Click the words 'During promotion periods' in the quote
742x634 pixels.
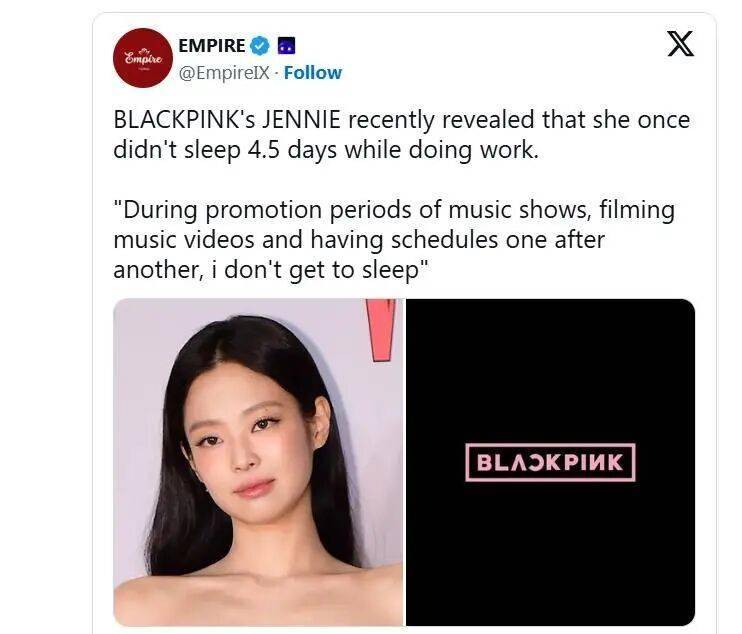coord(266,210)
